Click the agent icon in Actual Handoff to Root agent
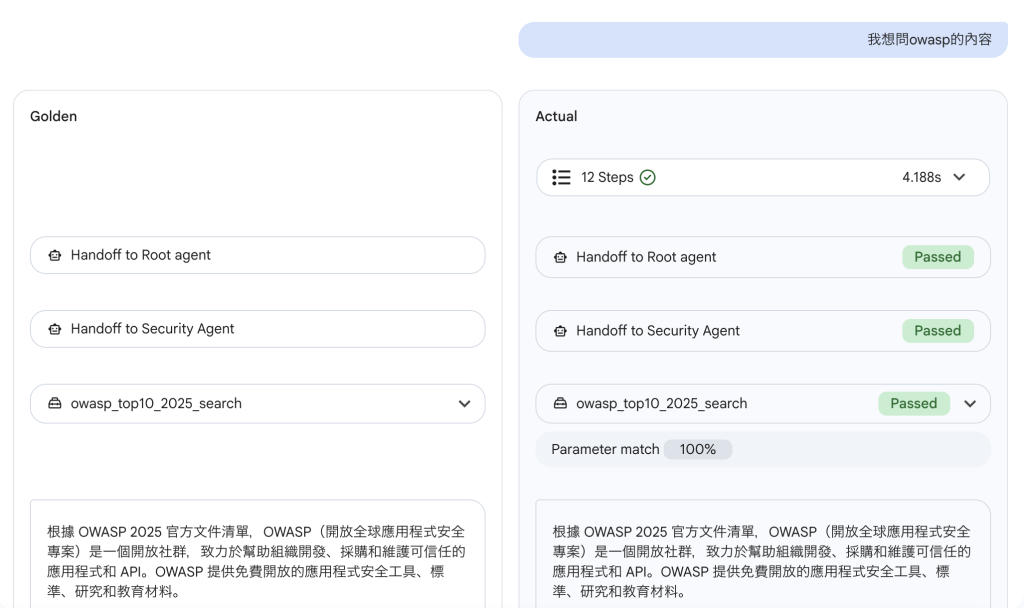The image size is (1024, 608). click(560, 257)
